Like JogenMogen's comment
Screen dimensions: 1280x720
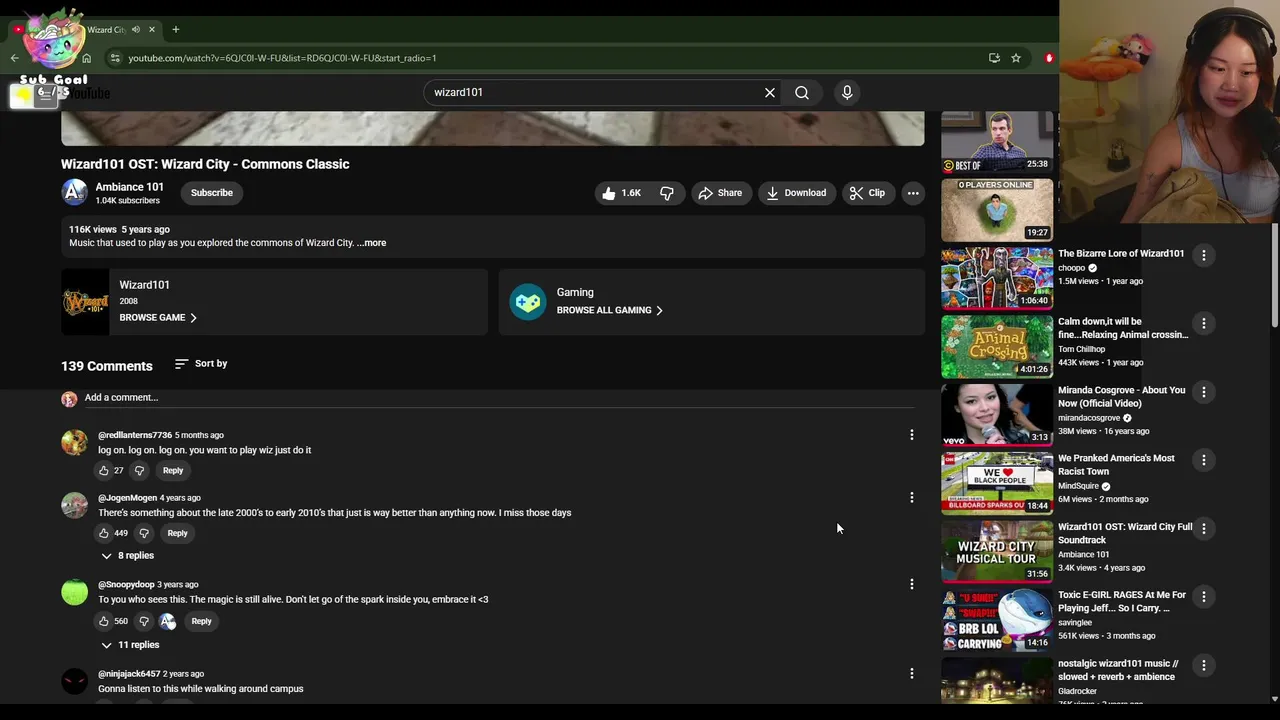pyautogui.click(x=103, y=533)
